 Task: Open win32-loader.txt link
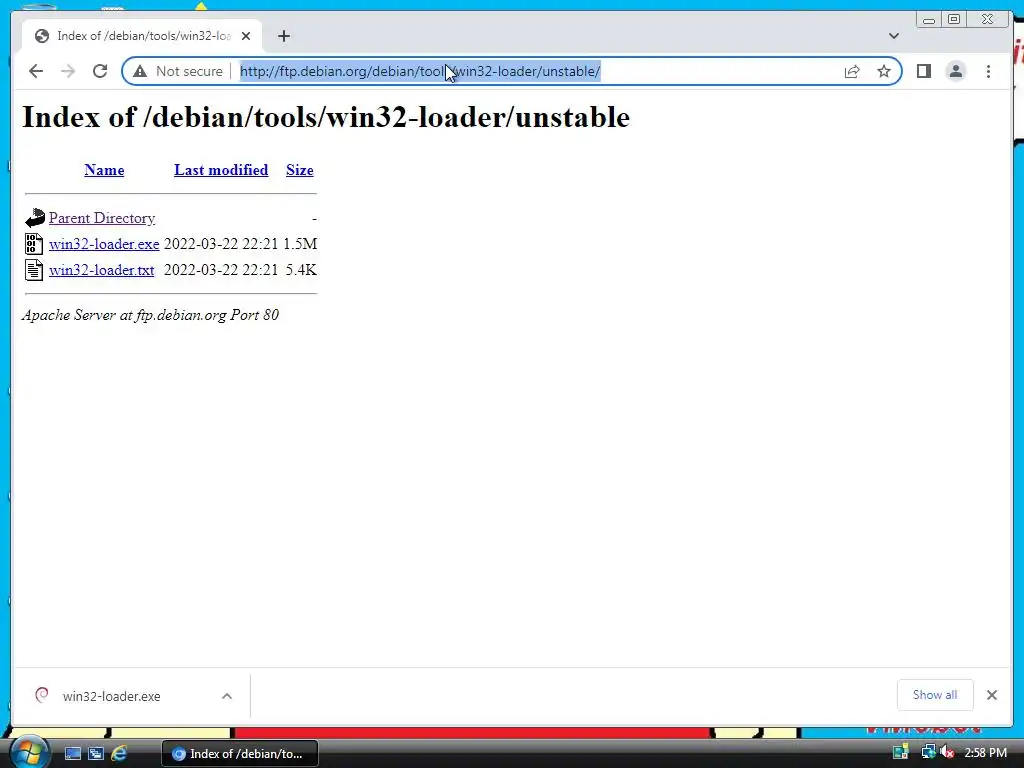click(x=101, y=270)
